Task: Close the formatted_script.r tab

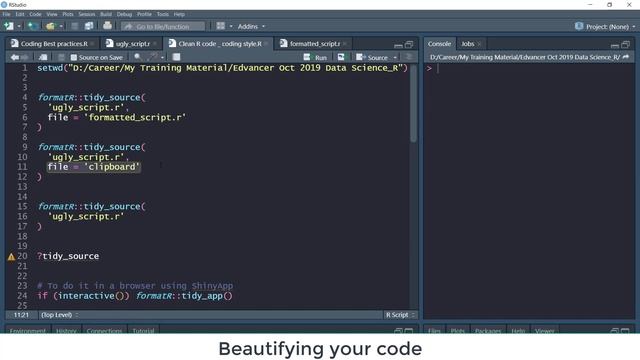Action: [x=345, y=44]
